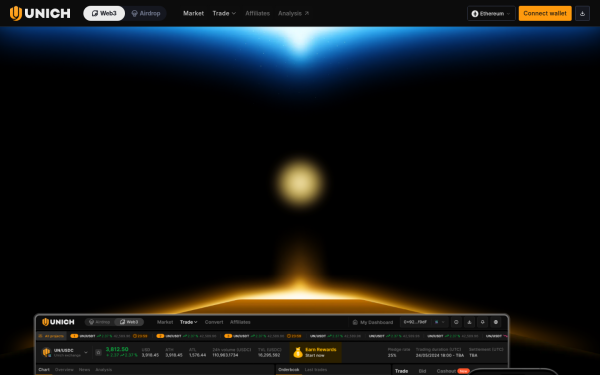Select the Last trades tab
Screen dimensions: 600x375
click(316, 370)
